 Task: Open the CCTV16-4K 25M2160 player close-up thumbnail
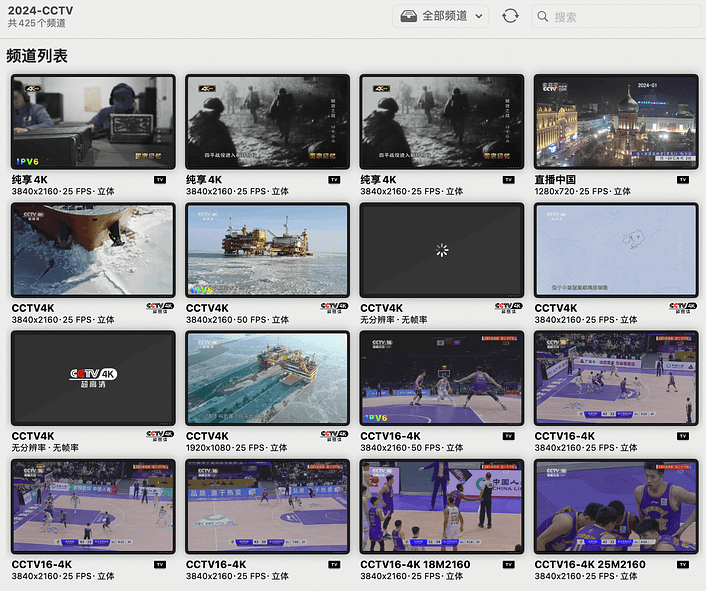(x=616, y=507)
